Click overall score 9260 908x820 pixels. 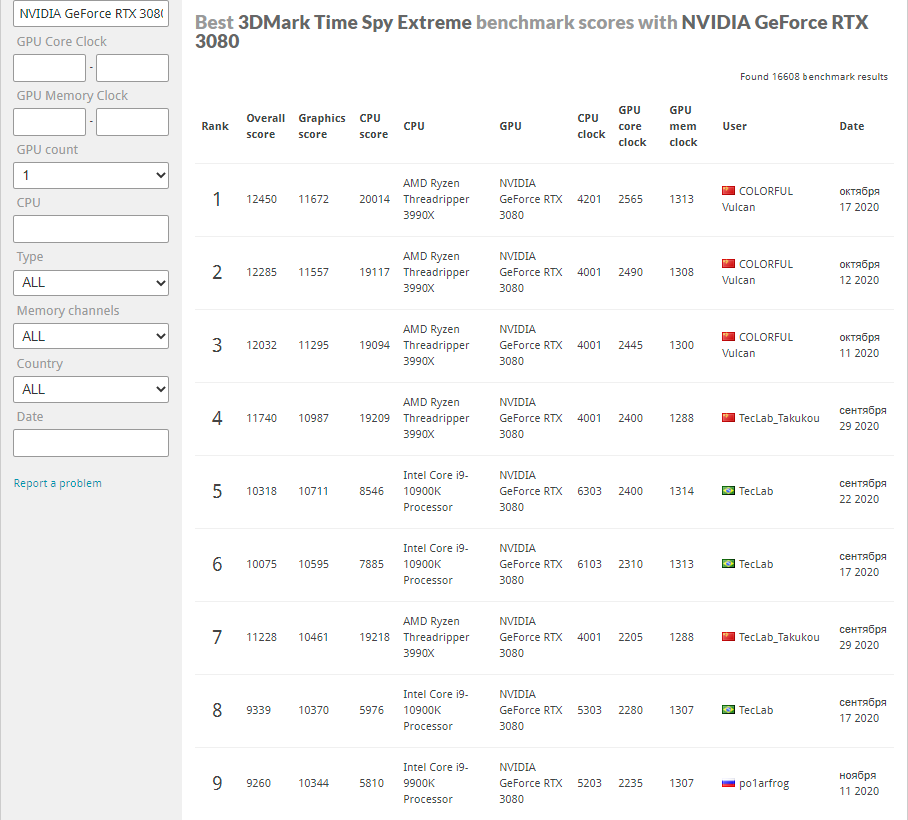[x=258, y=783]
